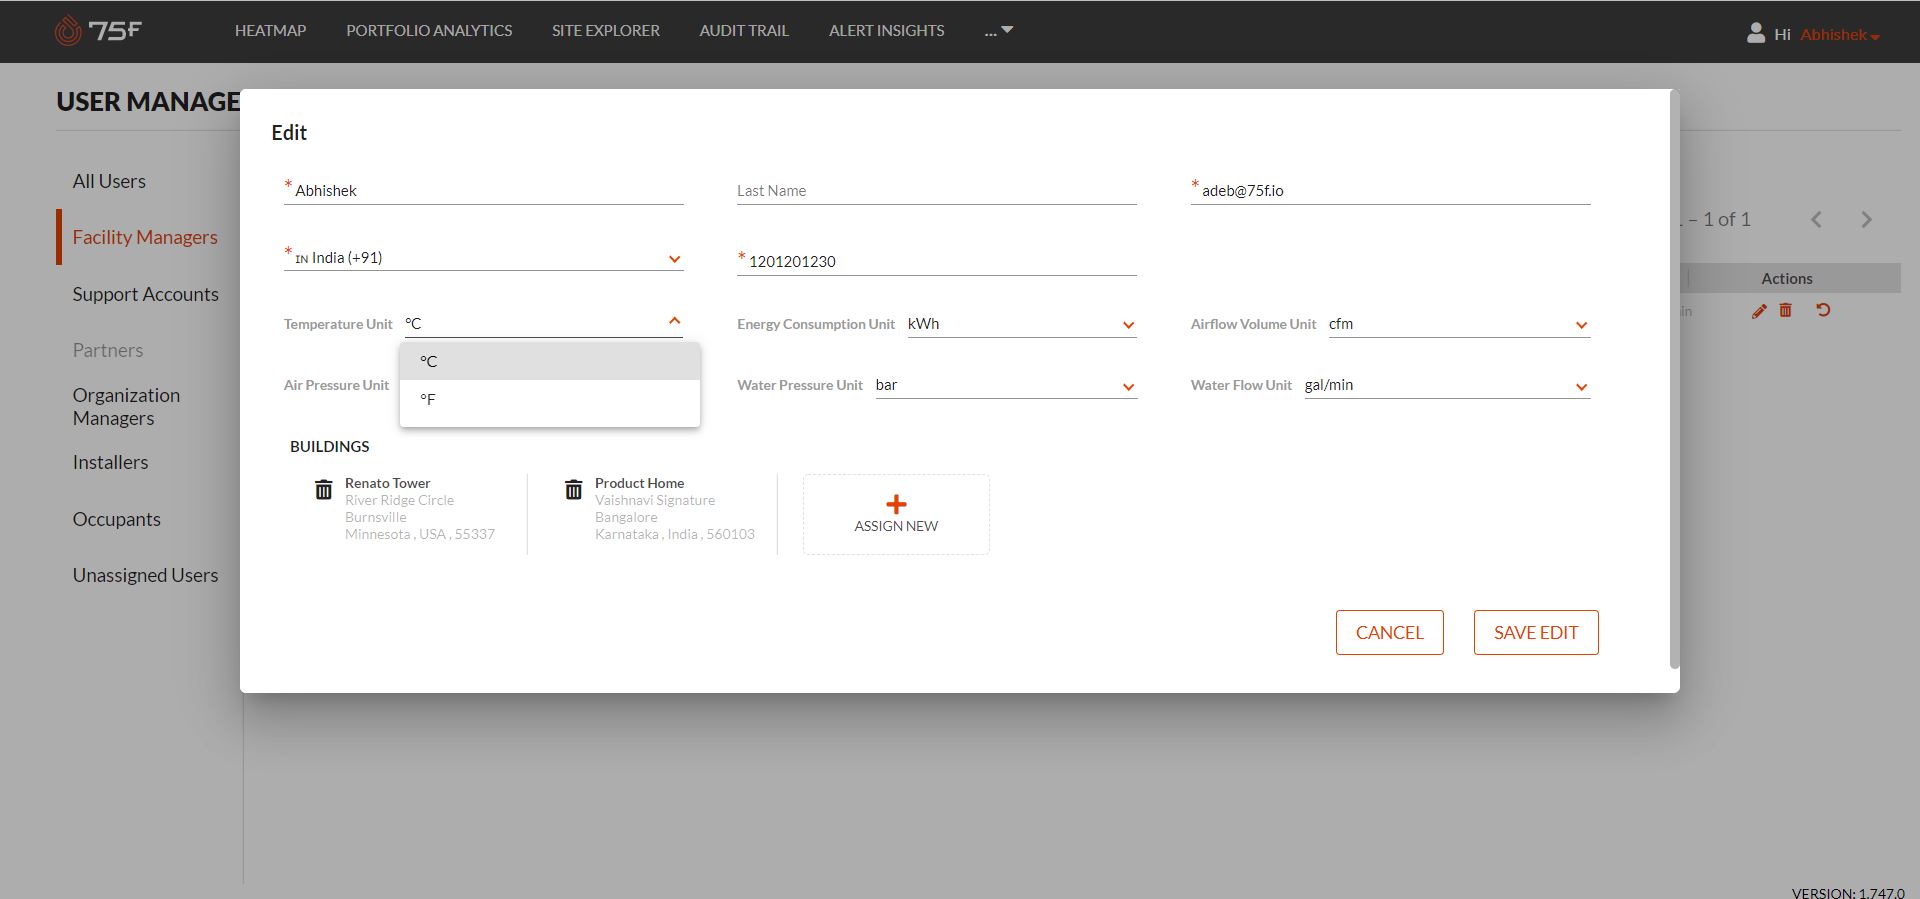Open Audit Trail
1920x899 pixels.
744,31
